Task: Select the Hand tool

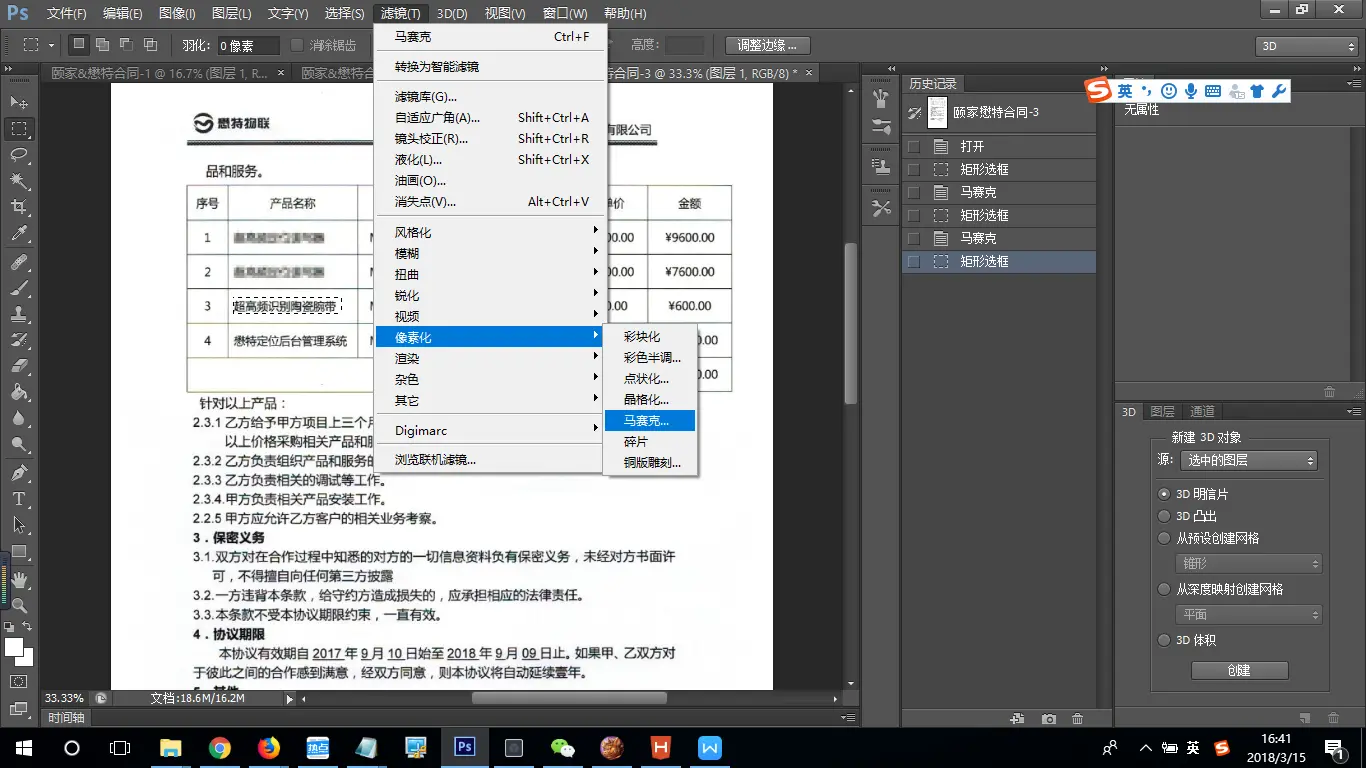Action: click(x=19, y=580)
